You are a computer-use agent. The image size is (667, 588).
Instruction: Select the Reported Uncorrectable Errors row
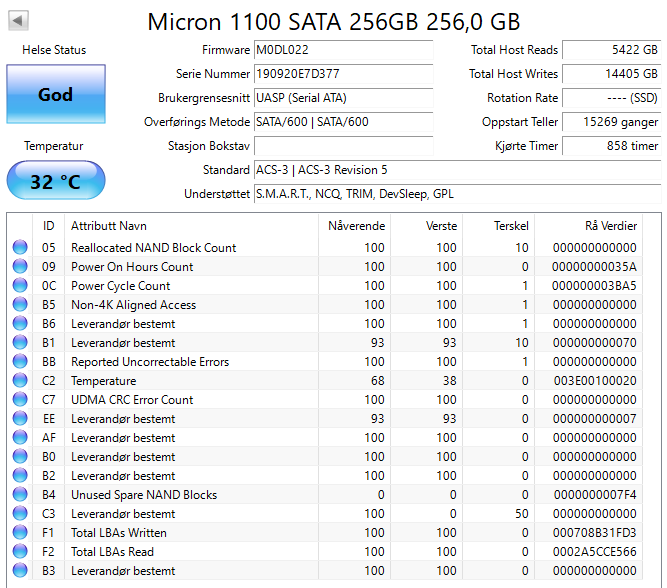[327, 361]
